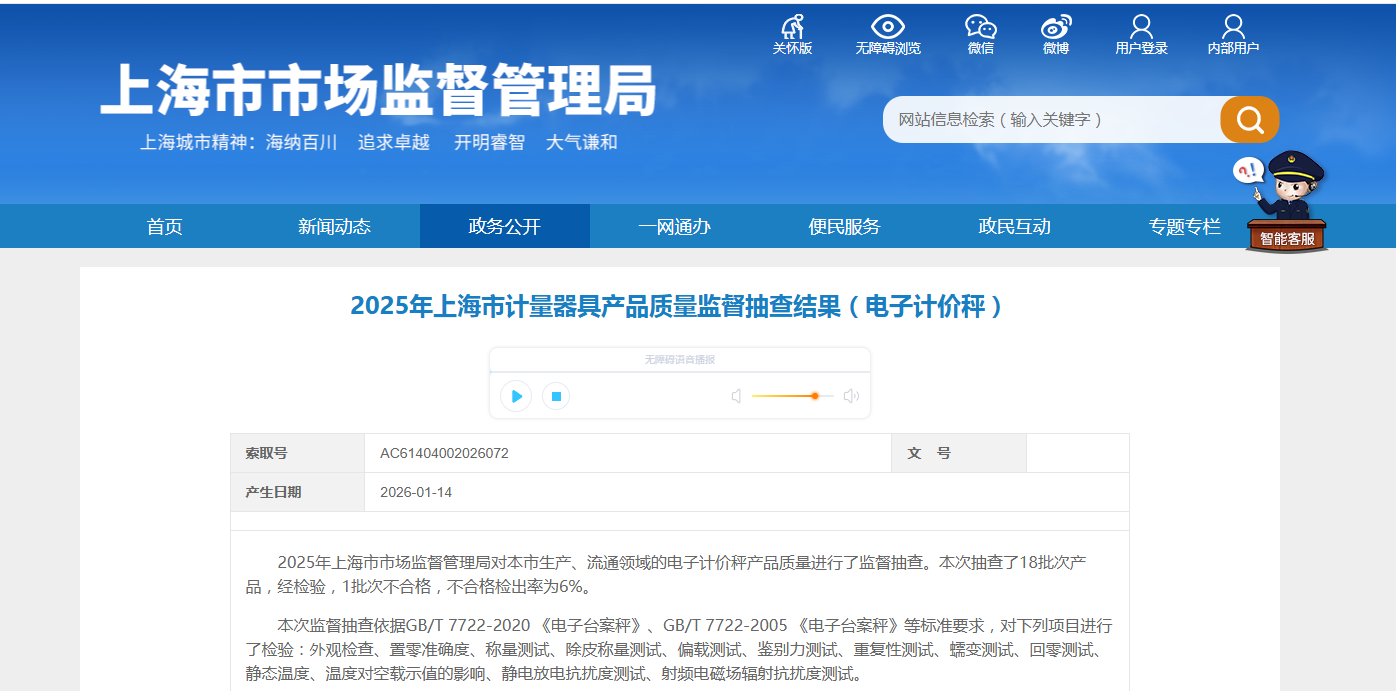Click the 用户登录 user login icon
The height and width of the screenshot is (691, 1396).
coord(1141,34)
